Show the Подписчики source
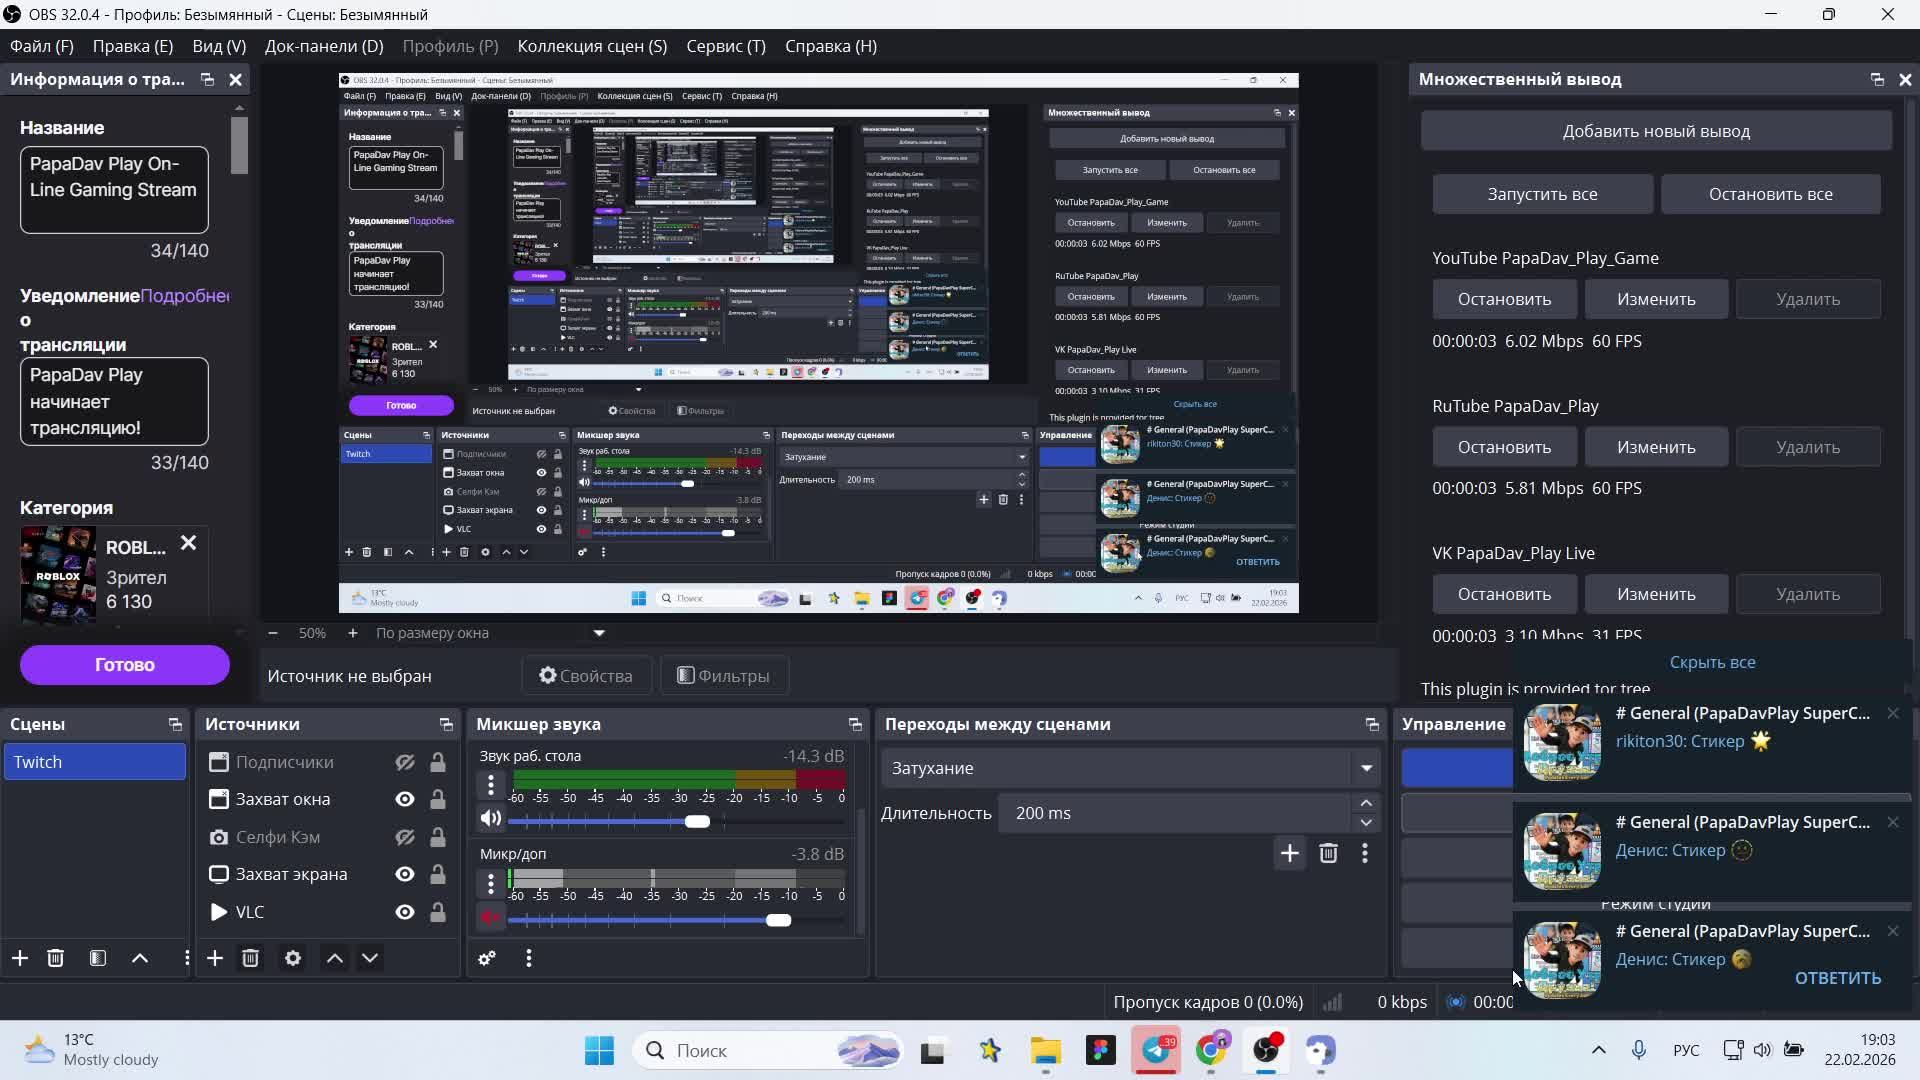The image size is (1920, 1080). pyautogui.click(x=404, y=762)
